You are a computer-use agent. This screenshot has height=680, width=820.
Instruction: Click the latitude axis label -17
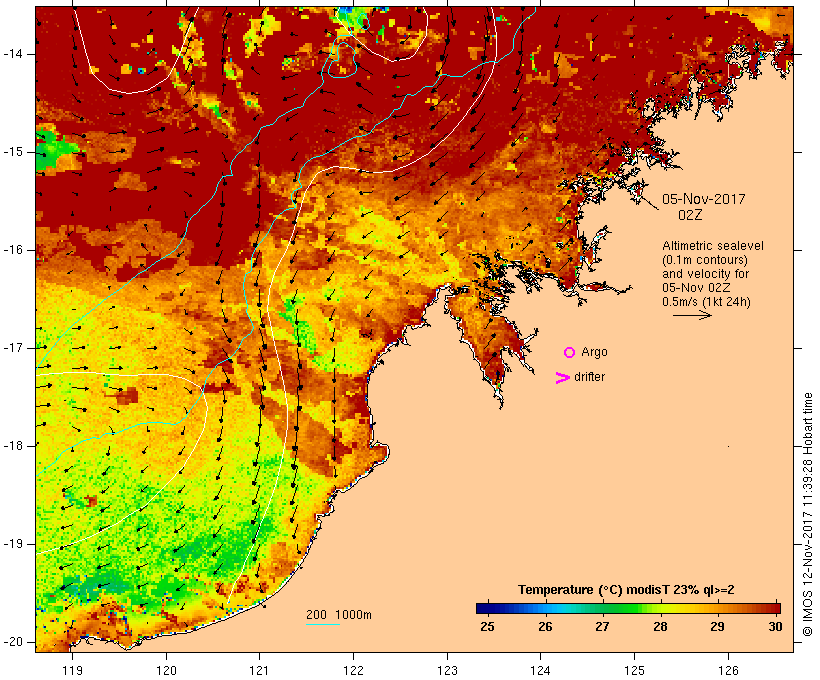click(x=13, y=348)
